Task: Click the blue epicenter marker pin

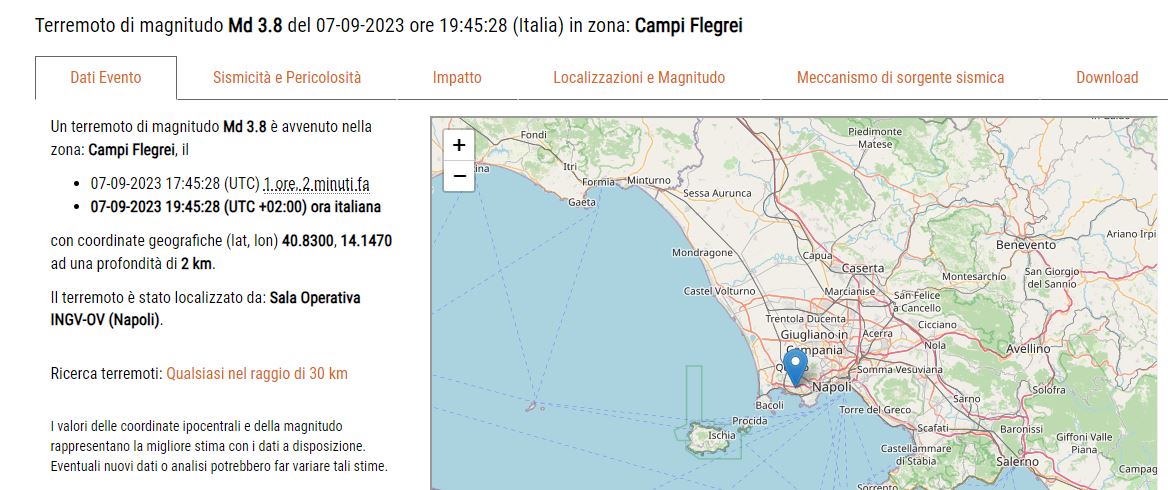Action: click(x=796, y=366)
